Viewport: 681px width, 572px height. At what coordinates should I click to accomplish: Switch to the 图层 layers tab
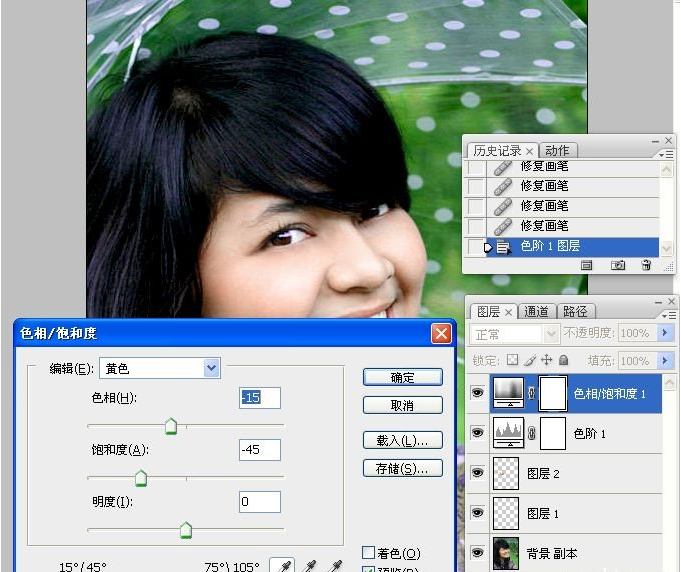click(488, 312)
